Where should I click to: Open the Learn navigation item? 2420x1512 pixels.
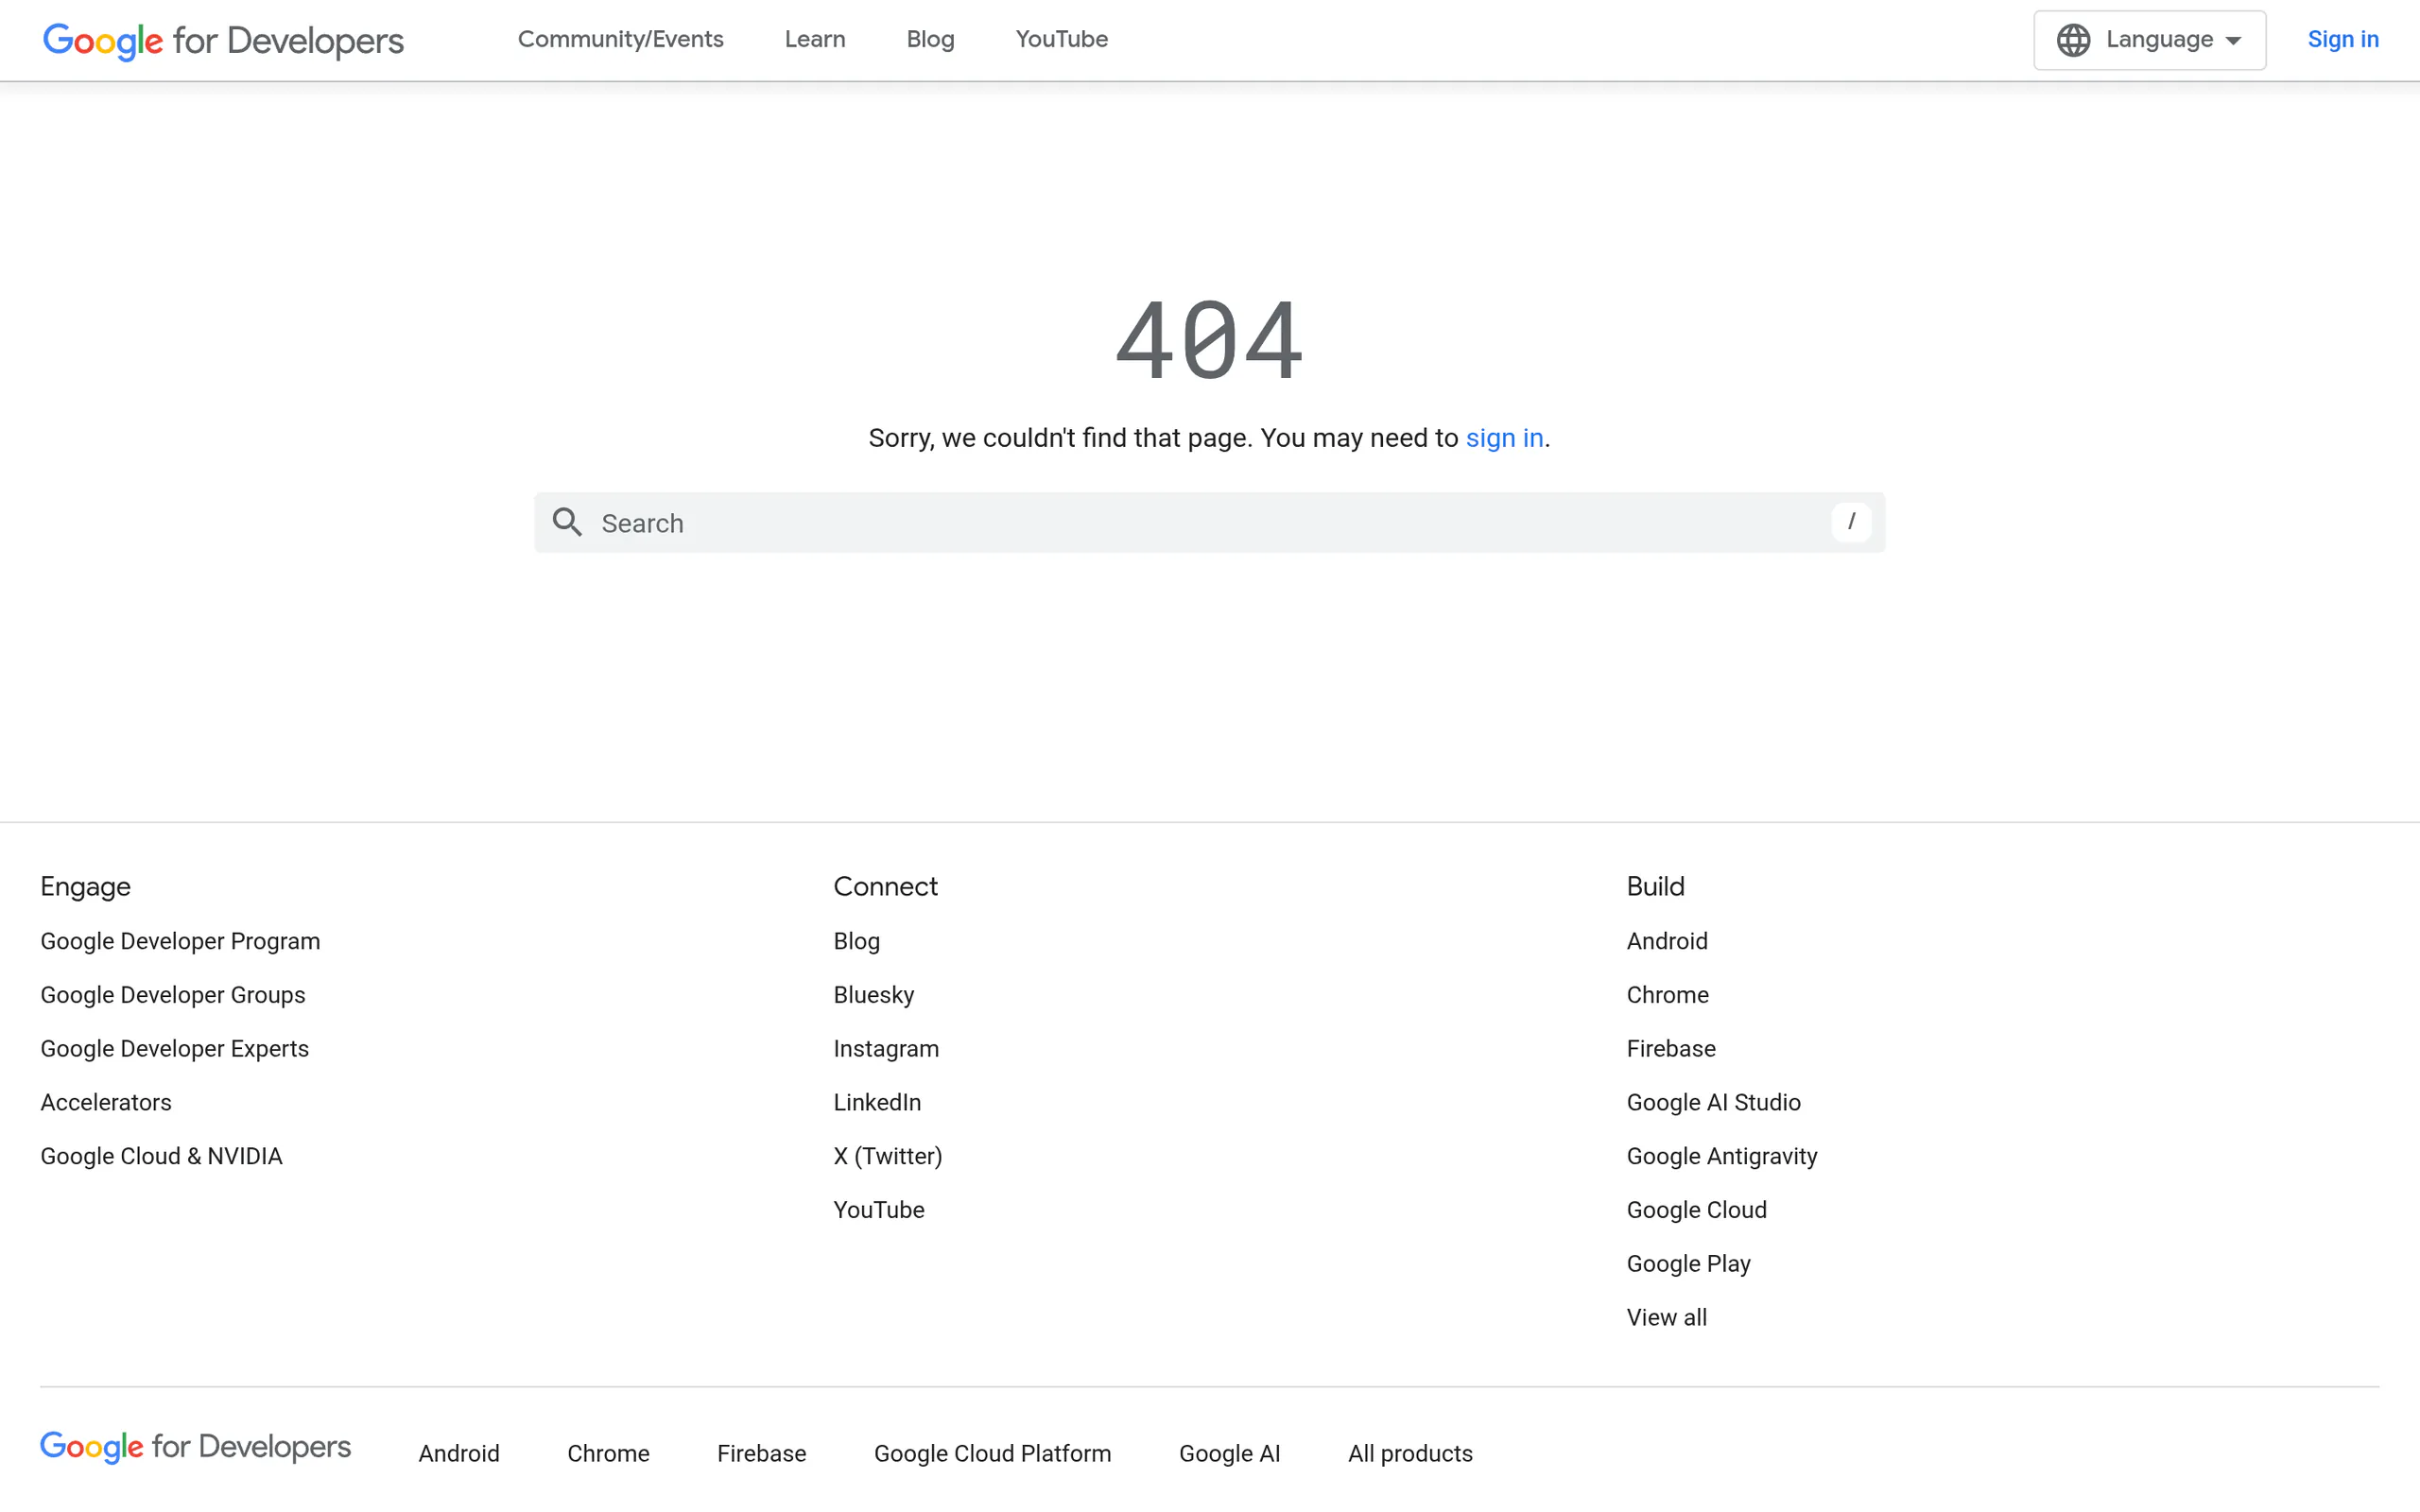(x=815, y=39)
